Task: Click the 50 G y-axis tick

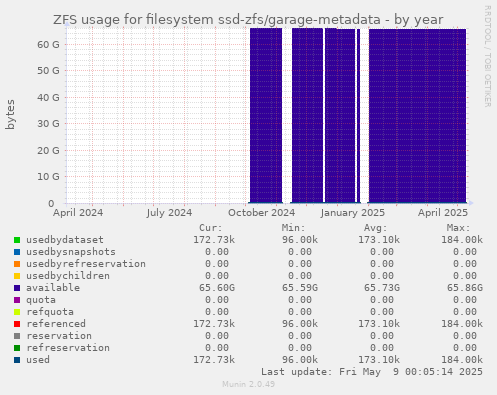Action: coord(48,71)
